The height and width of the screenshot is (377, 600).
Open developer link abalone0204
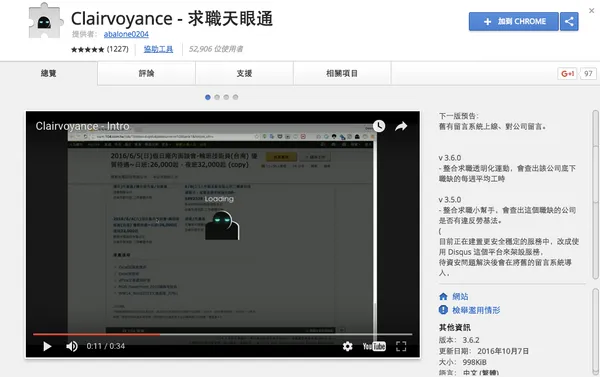pos(126,34)
